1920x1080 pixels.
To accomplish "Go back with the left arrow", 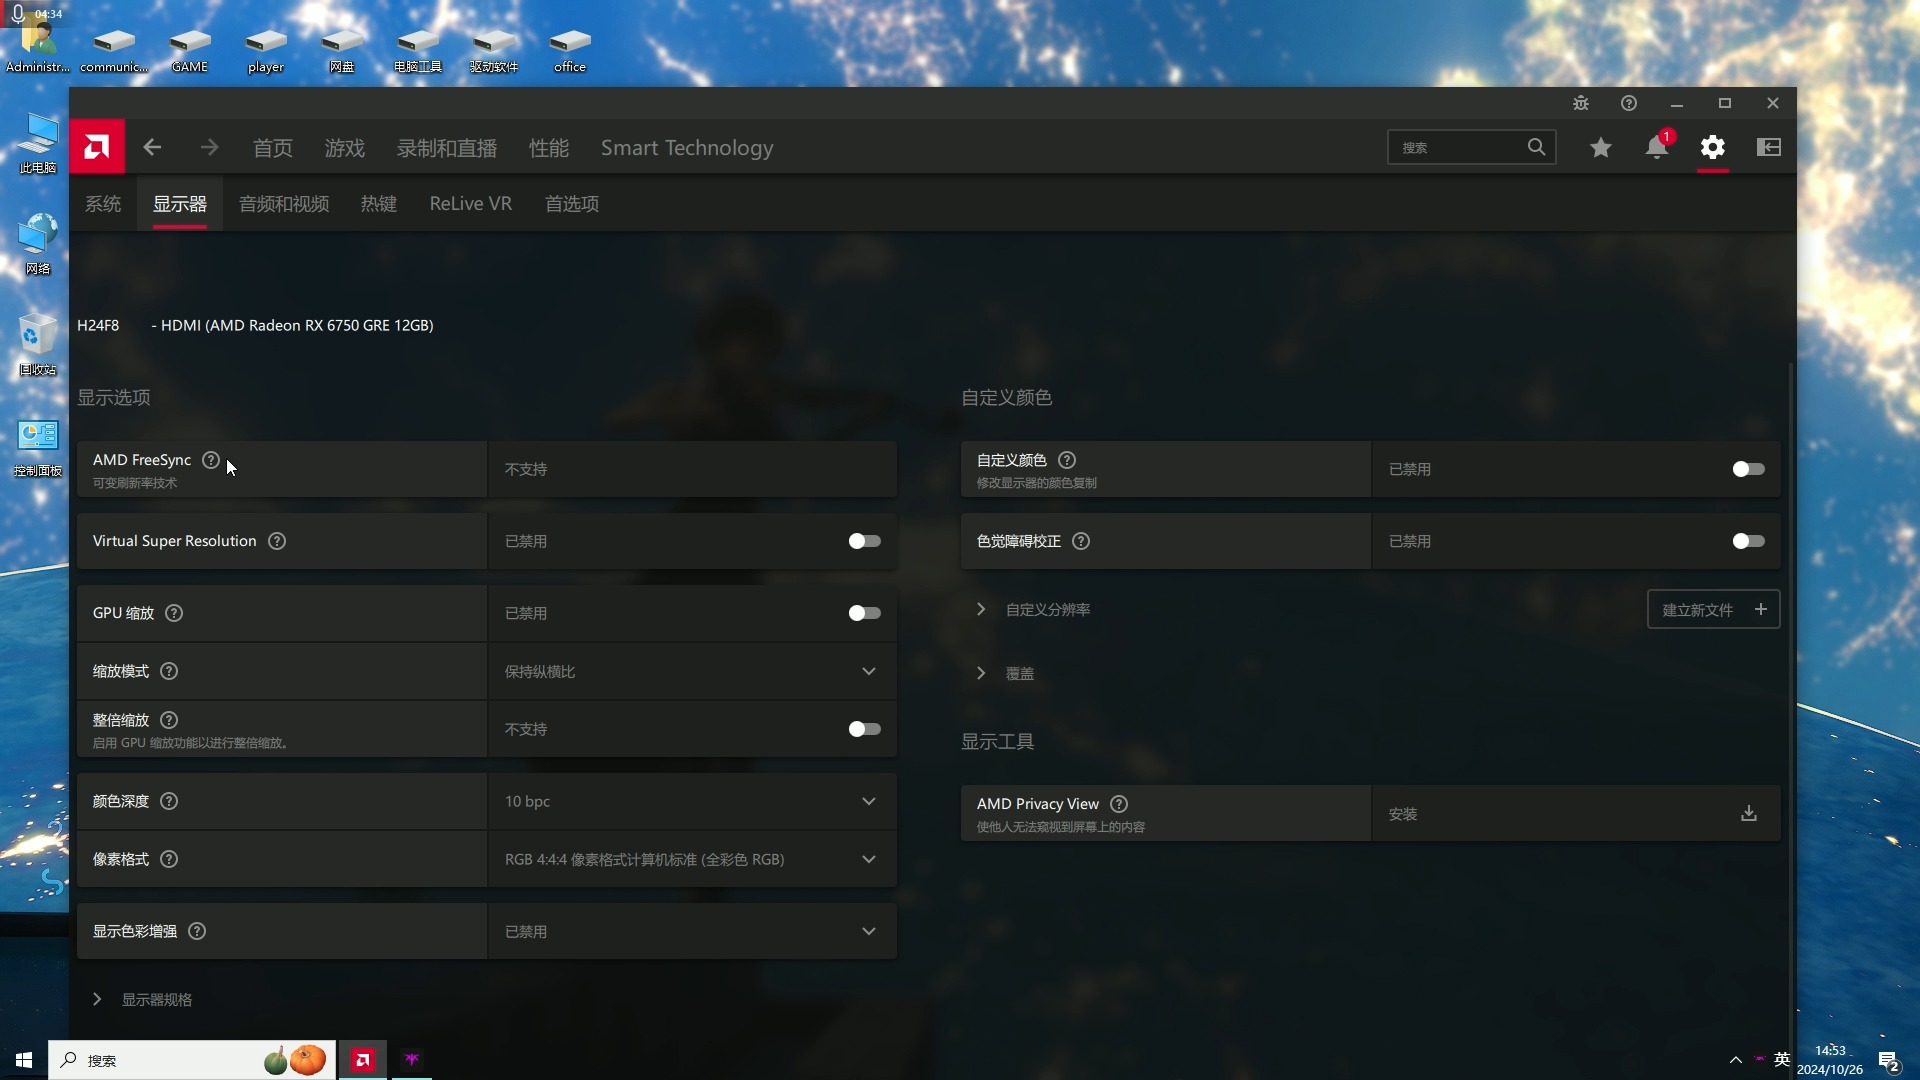I will [x=152, y=147].
